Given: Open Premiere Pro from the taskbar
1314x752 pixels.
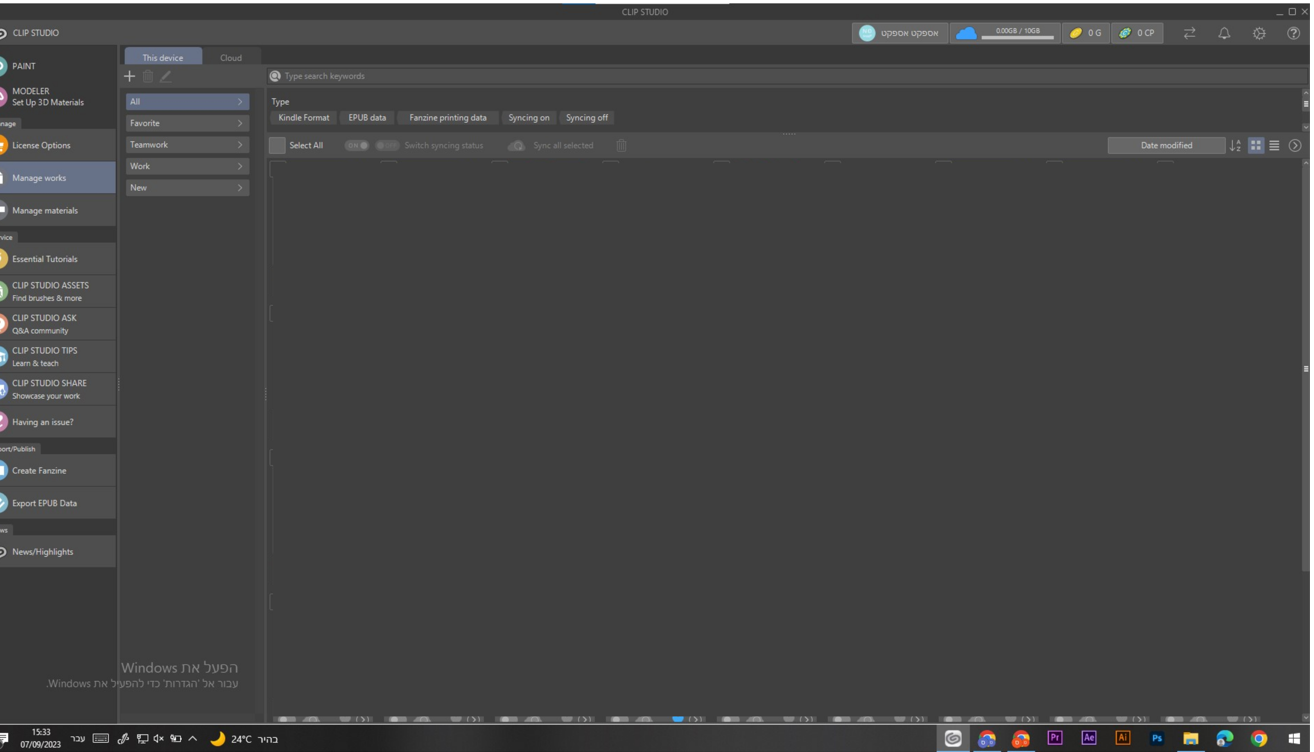Looking at the screenshot, I should pos(1054,738).
